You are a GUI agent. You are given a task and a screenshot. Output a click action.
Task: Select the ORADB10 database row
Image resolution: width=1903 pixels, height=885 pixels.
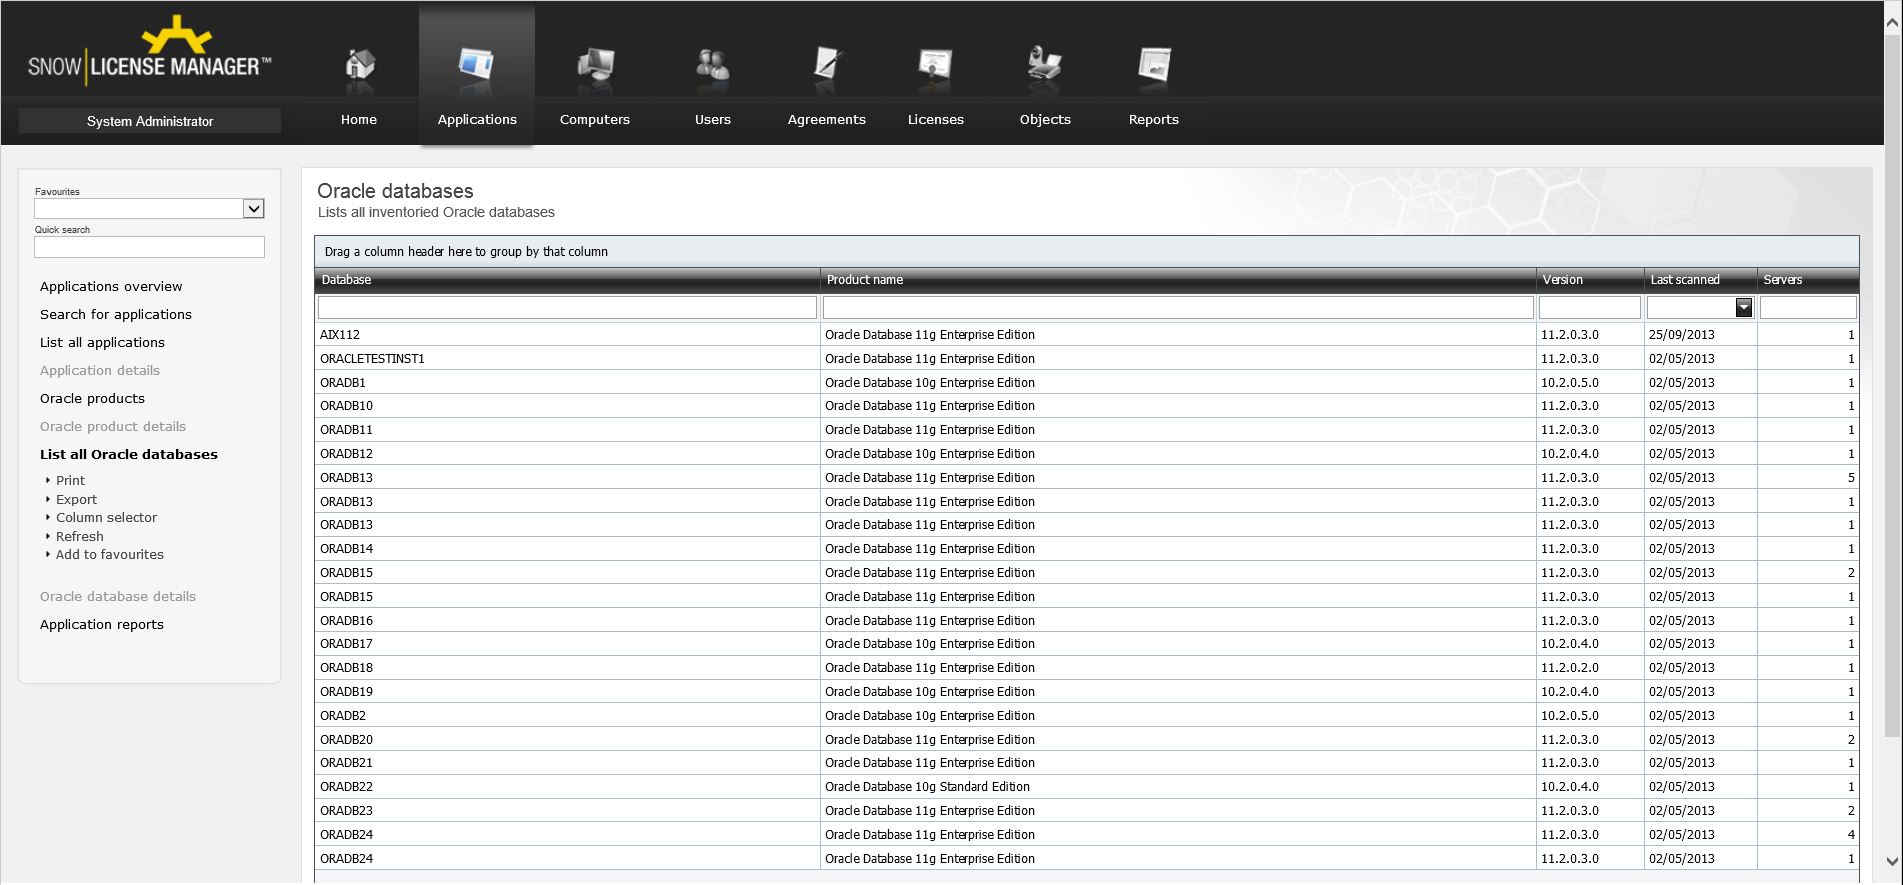(1087, 406)
